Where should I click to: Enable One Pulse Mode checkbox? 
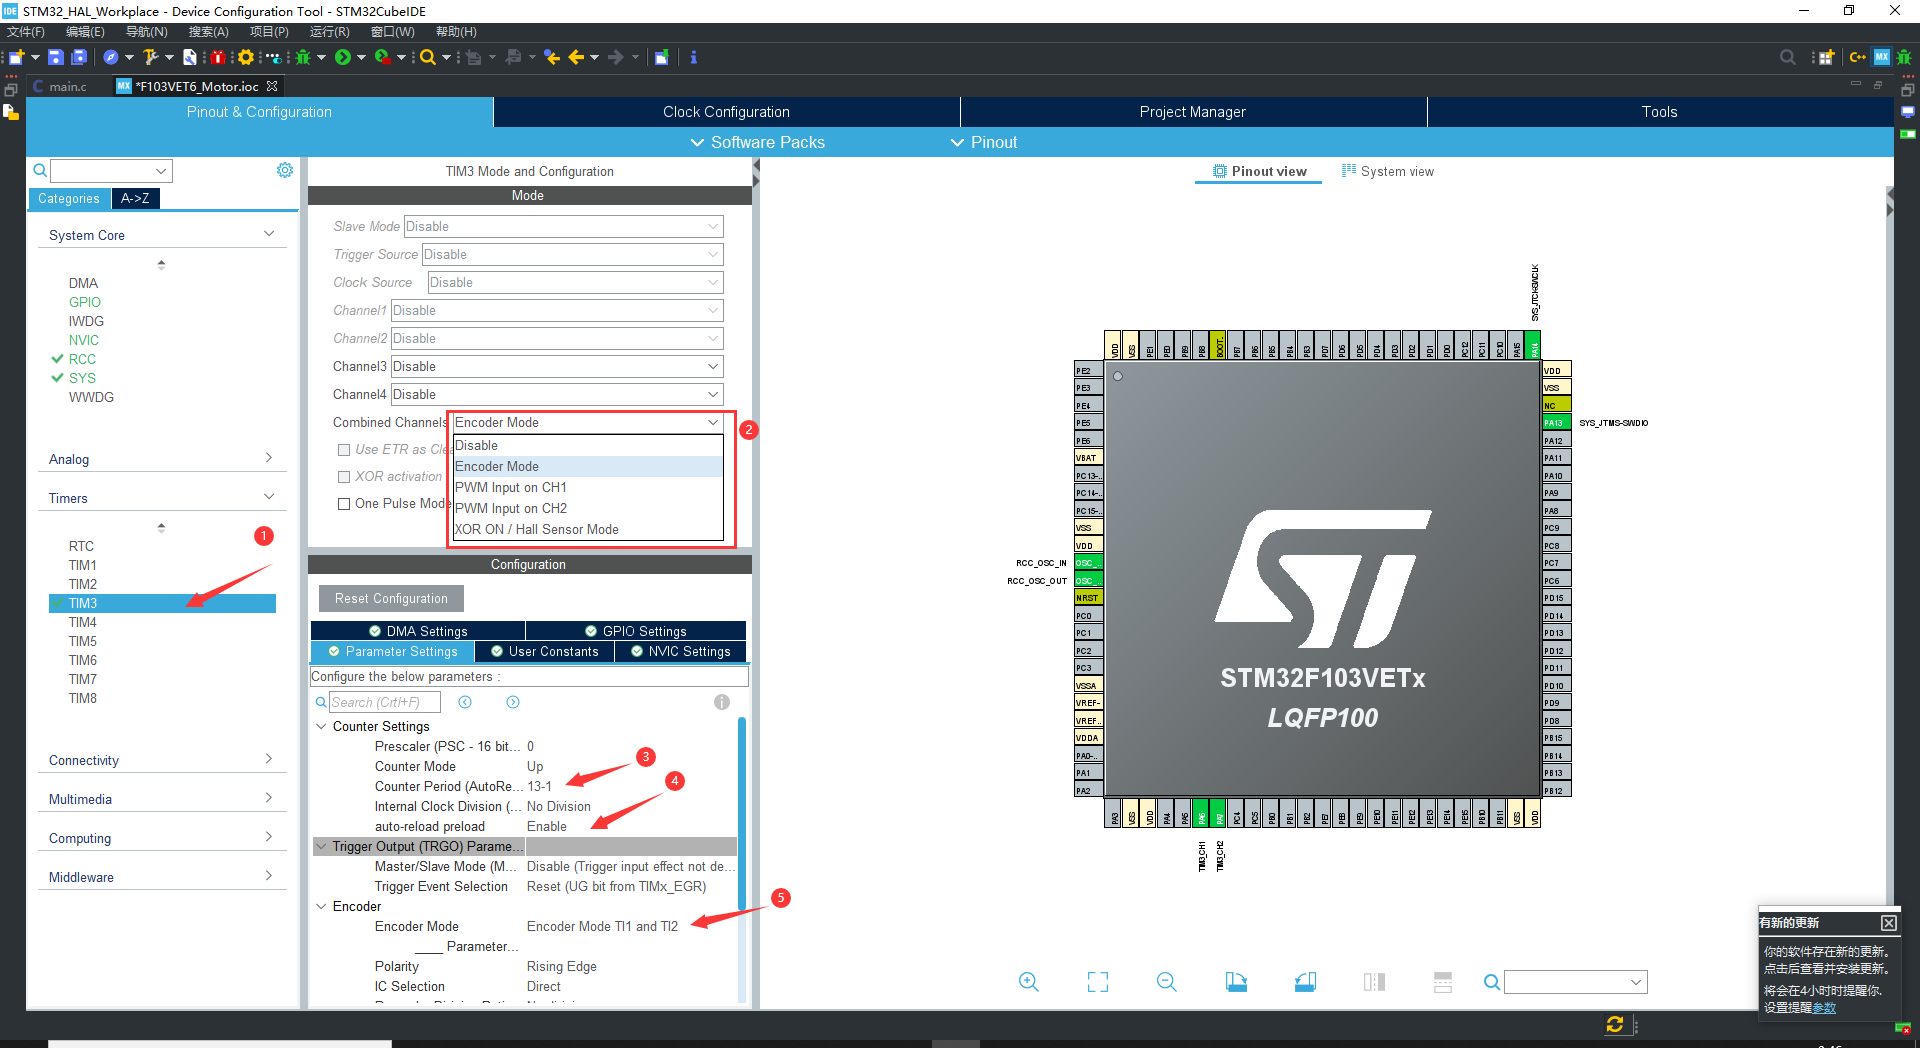(344, 504)
